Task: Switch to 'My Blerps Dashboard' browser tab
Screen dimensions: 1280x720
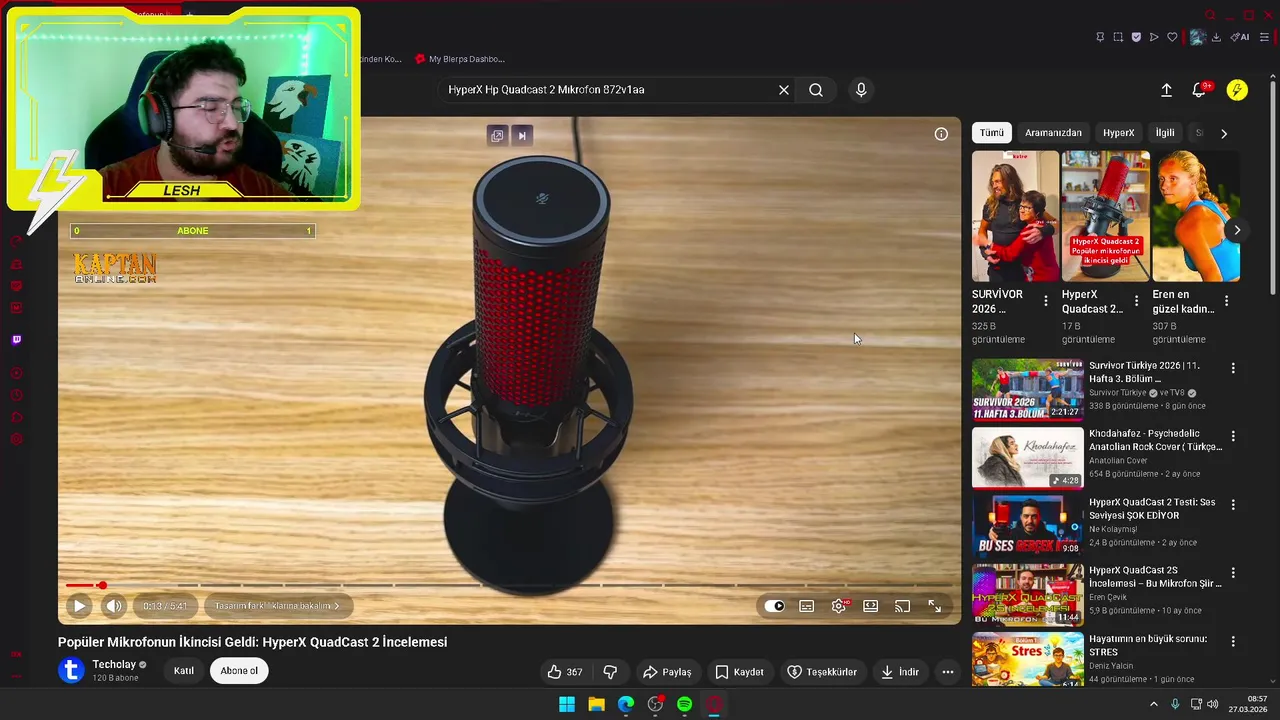Action: coord(460,59)
